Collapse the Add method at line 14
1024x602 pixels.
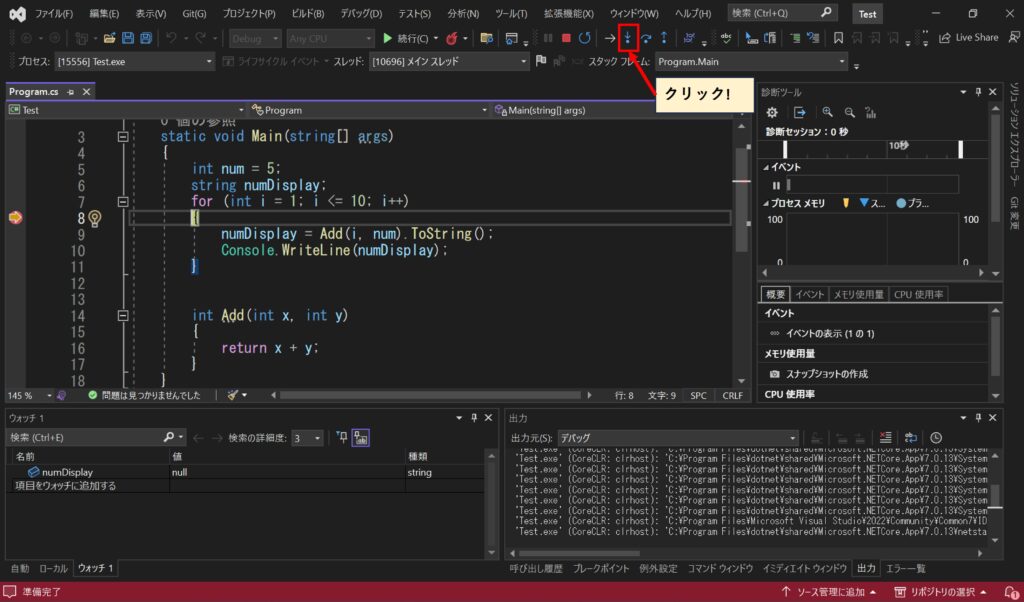click(122, 315)
